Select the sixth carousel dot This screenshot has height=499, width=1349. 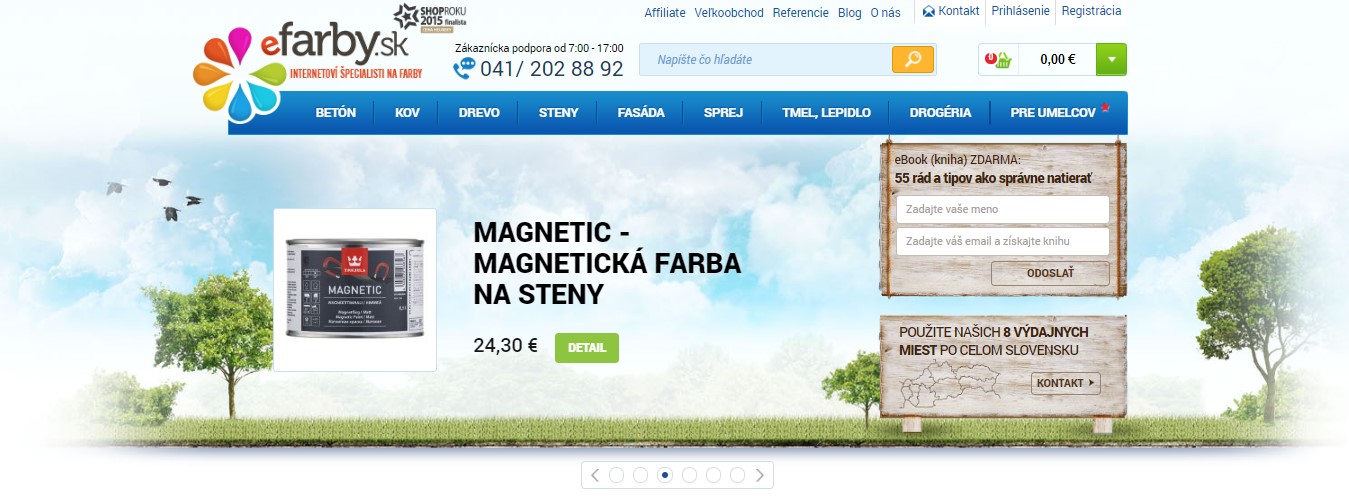click(737, 475)
